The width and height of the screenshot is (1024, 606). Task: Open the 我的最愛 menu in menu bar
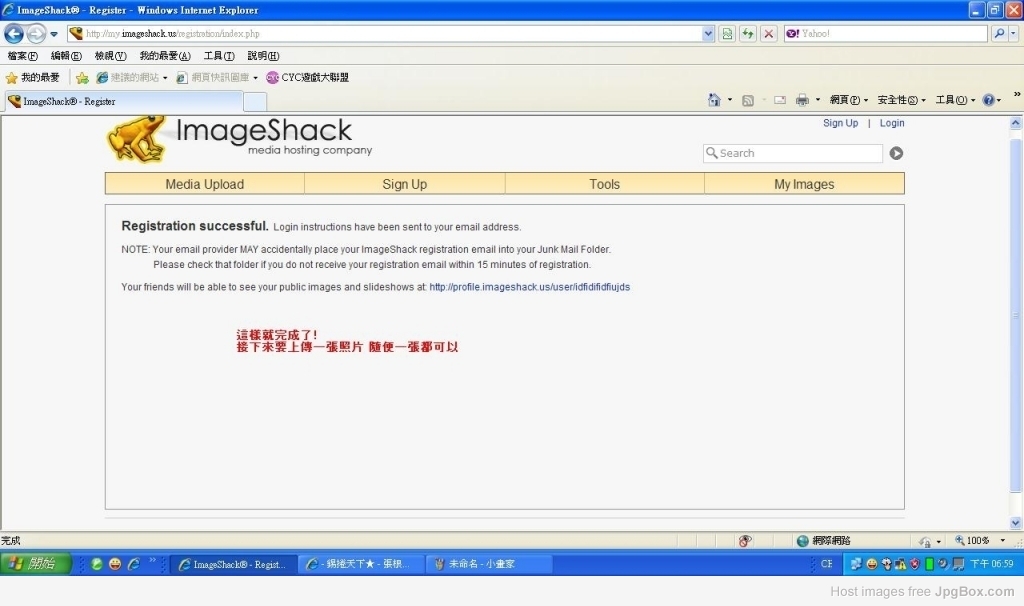[x=164, y=56]
